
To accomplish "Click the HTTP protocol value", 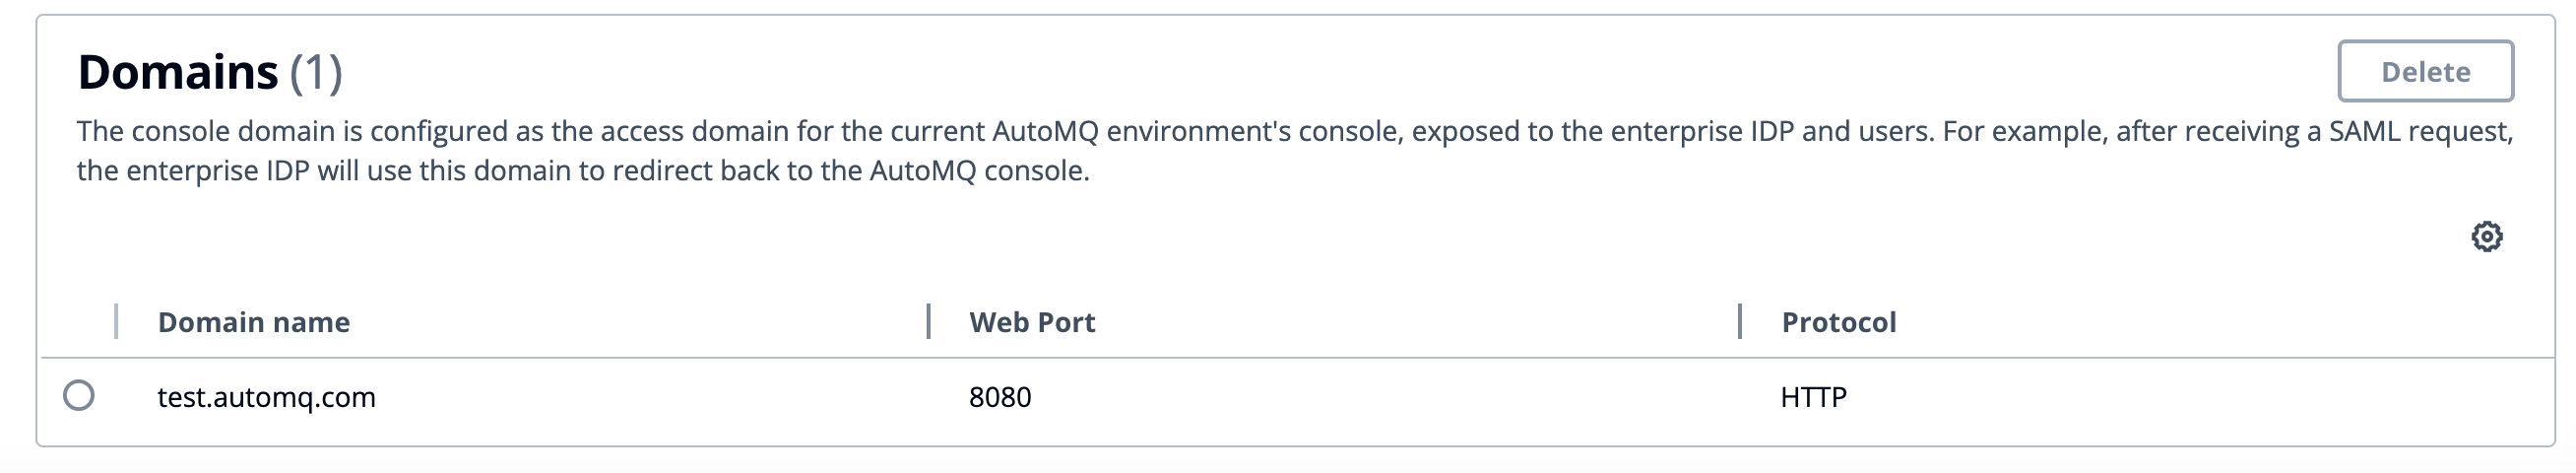I will [x=1814, y=397].
